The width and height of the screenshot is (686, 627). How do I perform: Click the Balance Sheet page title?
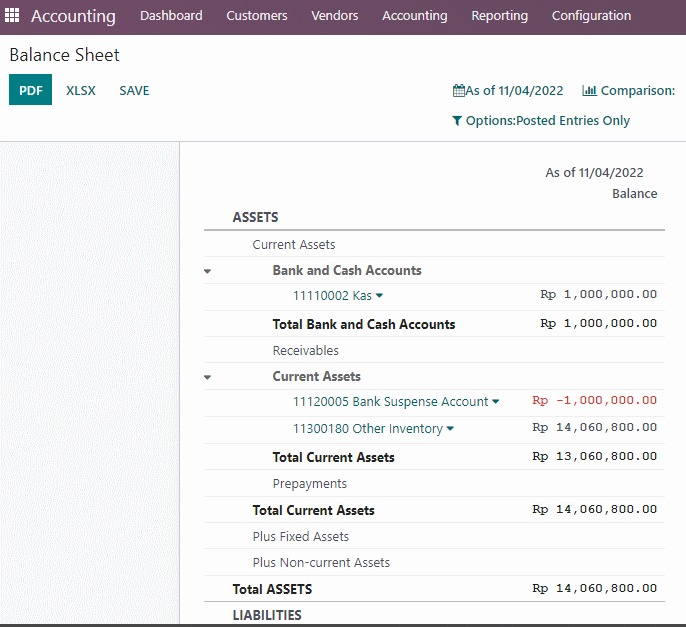(64, 55)
